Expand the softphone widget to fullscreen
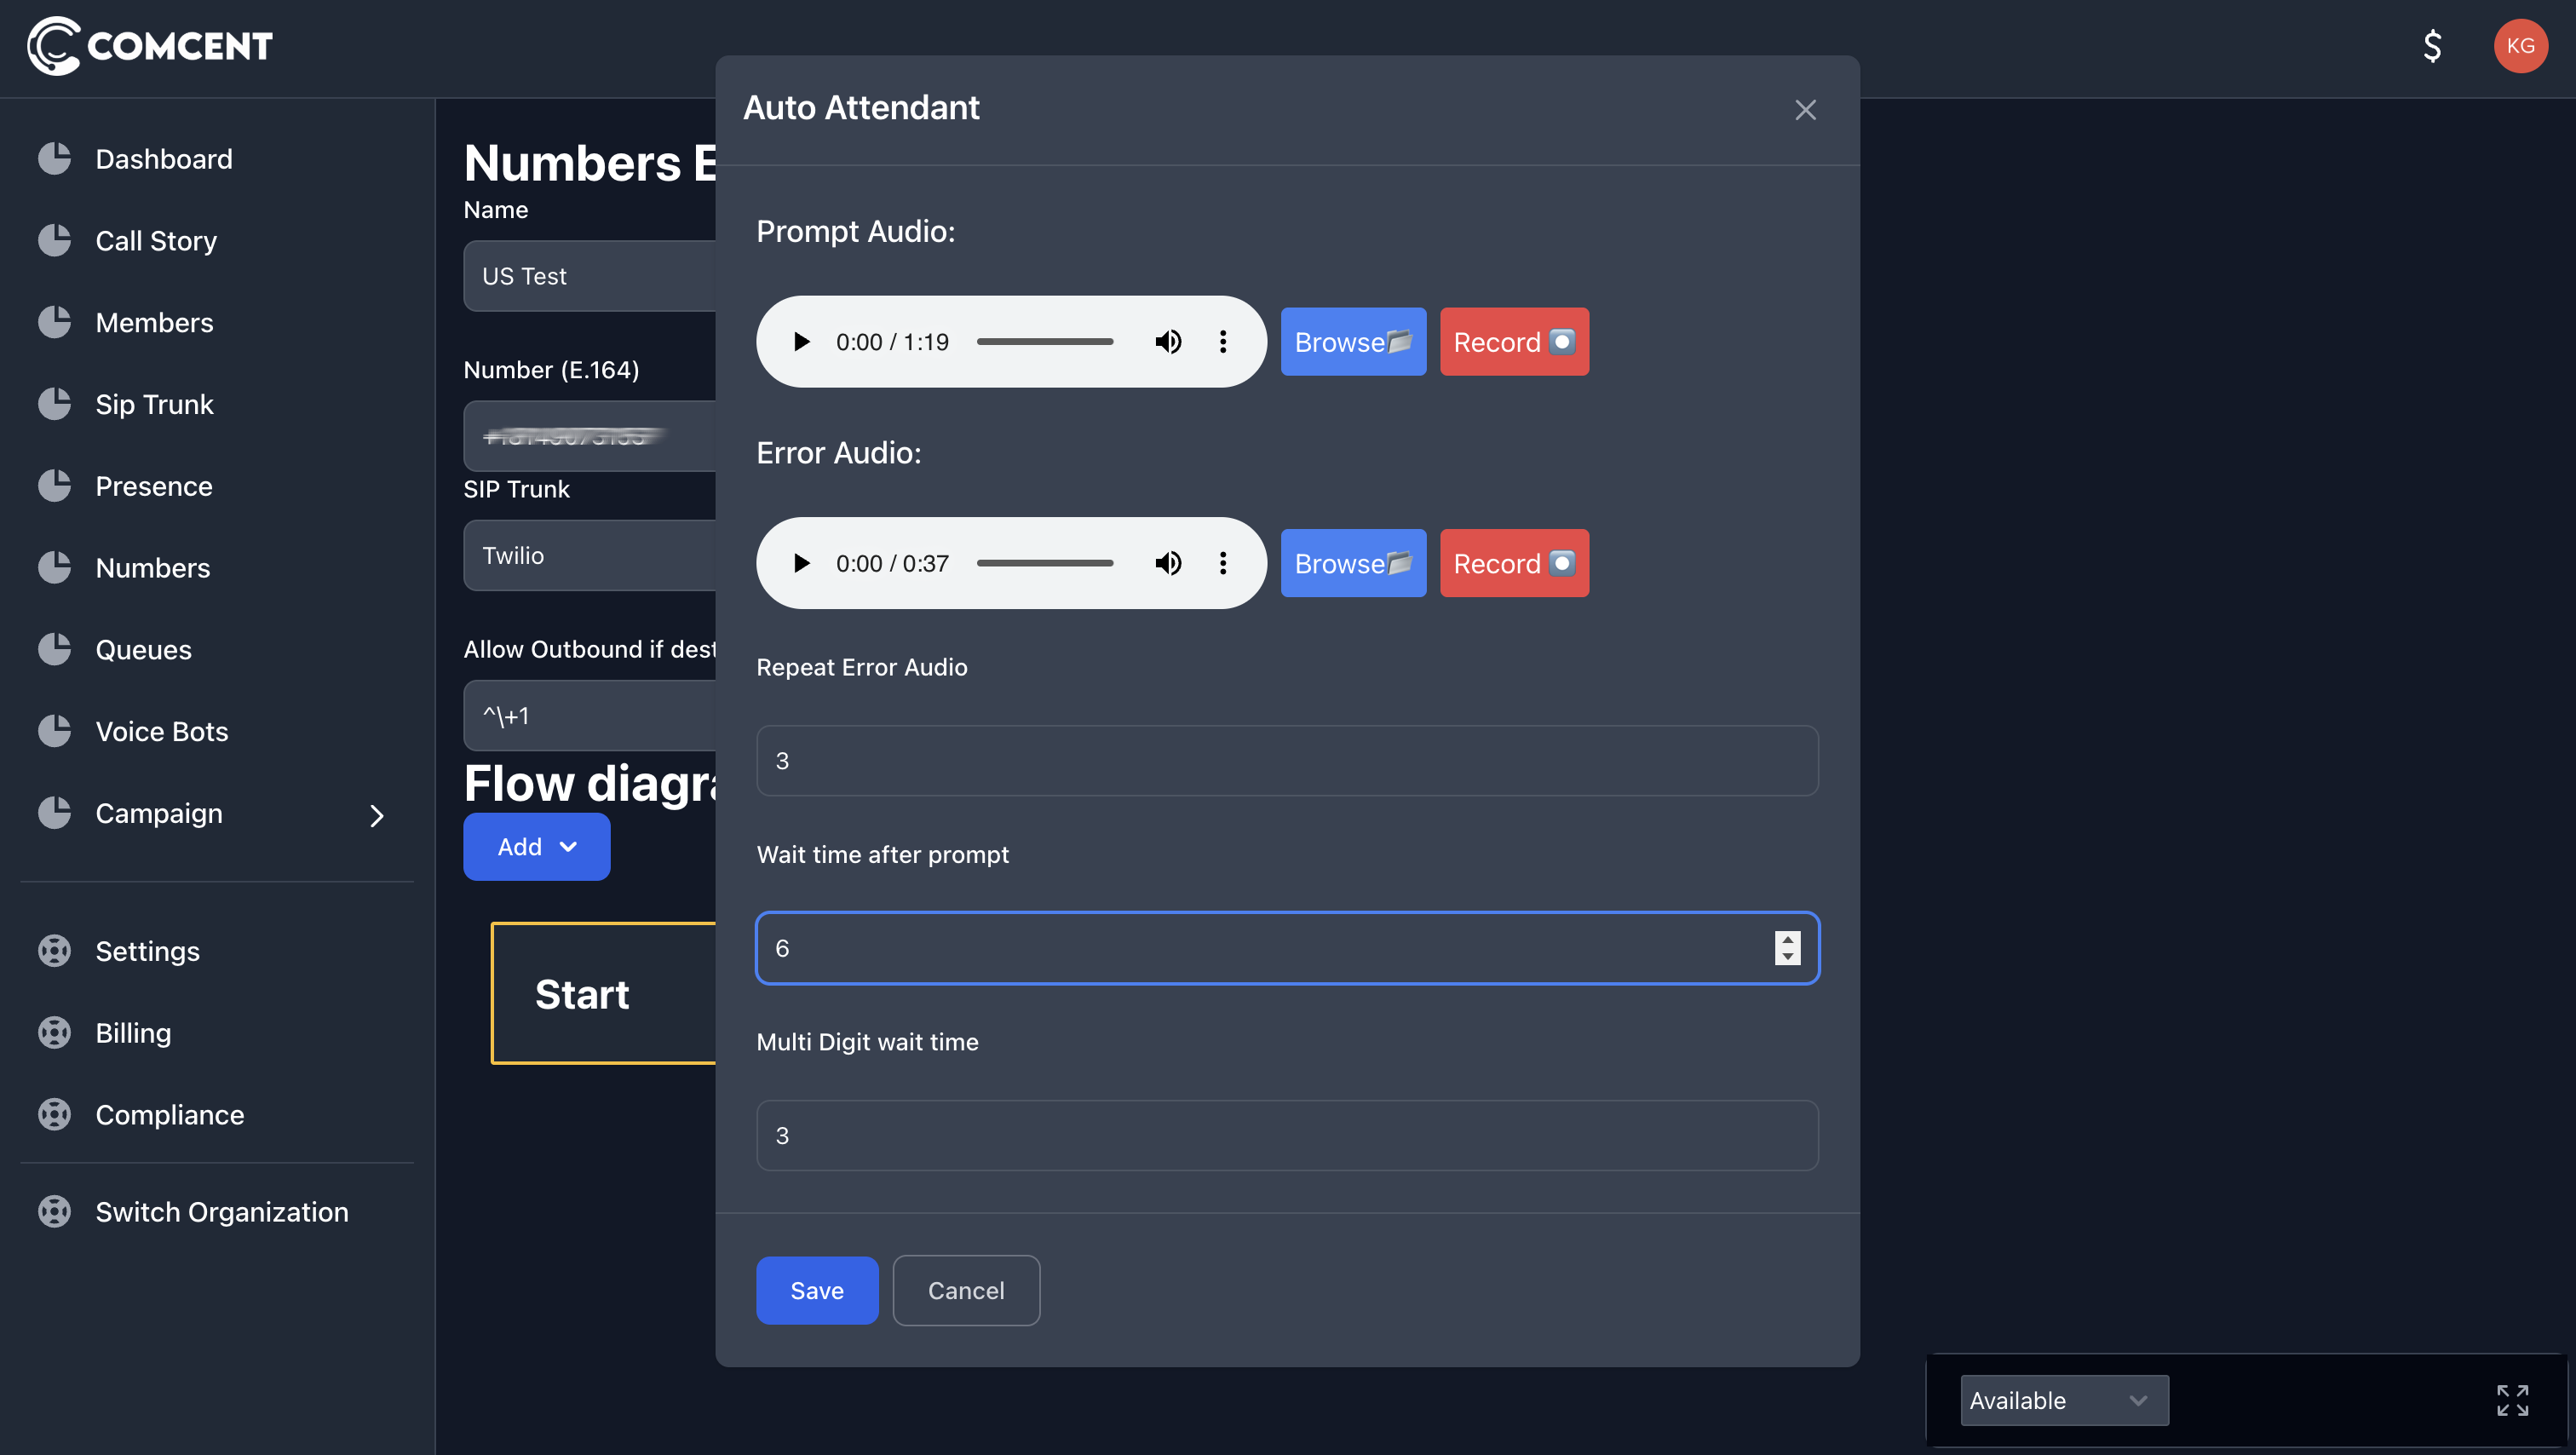The height and width of the screenshot is (1455, 2576). click(2512, 1400)
